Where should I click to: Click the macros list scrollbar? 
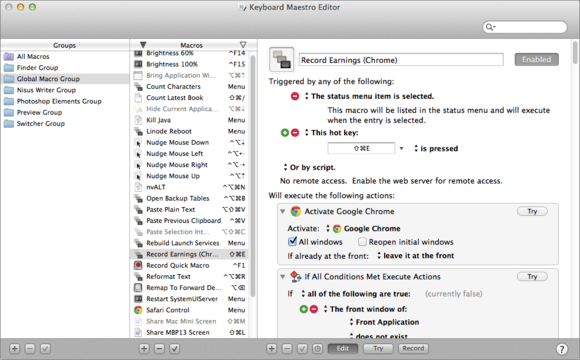[x=253, y=176]
